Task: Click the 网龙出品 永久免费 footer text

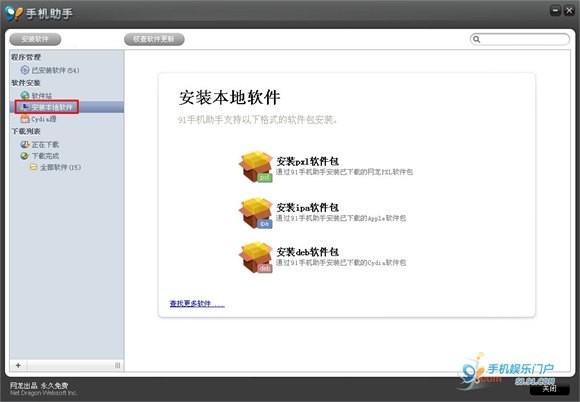Action: click(x=39, y=385)
